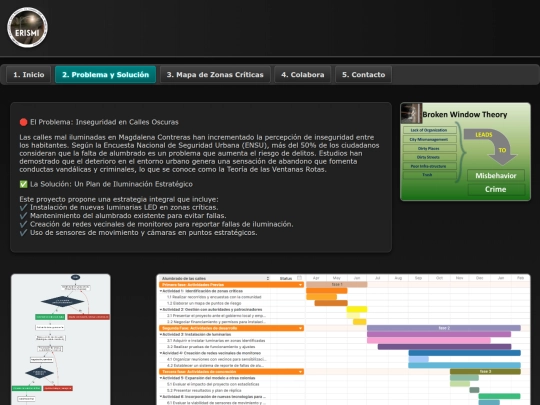Click row 1.2 Elaborar un mapa de puntos de riesgo
This screenshot has height=405, width=540.
204,303
